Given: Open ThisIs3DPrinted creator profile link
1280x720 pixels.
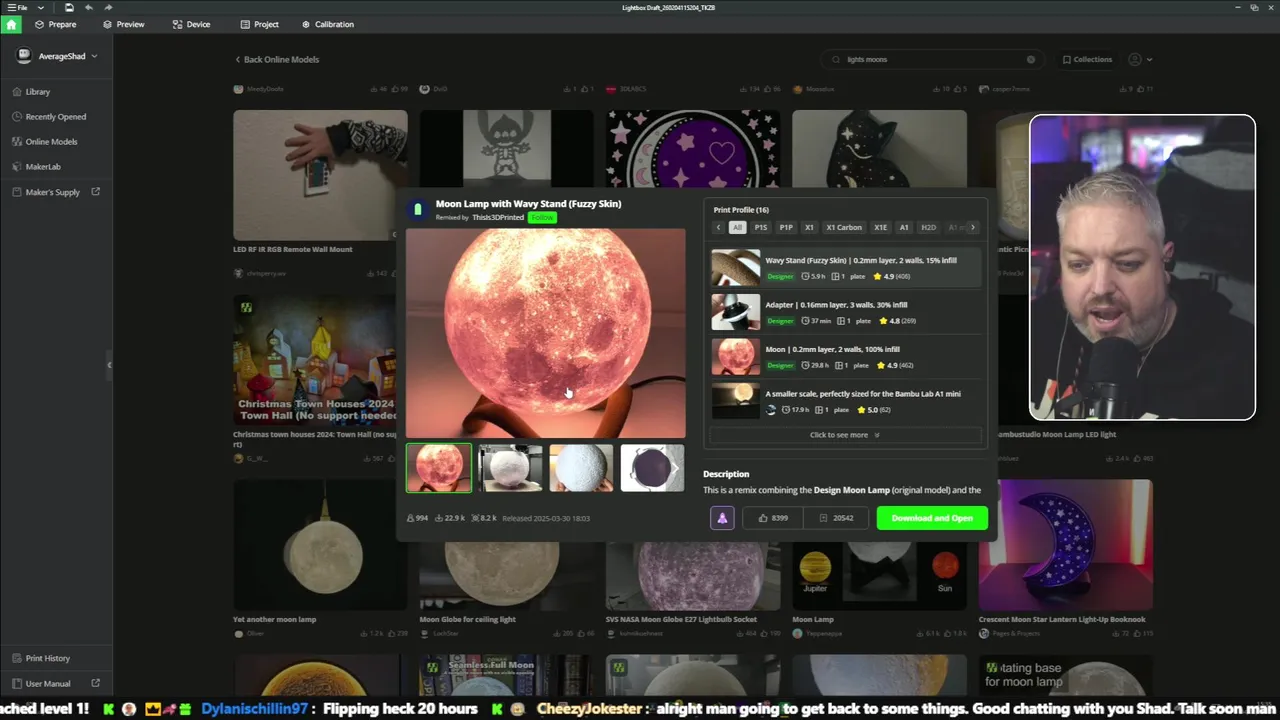Looking at the screenshot, I should [x=498, y=217].
